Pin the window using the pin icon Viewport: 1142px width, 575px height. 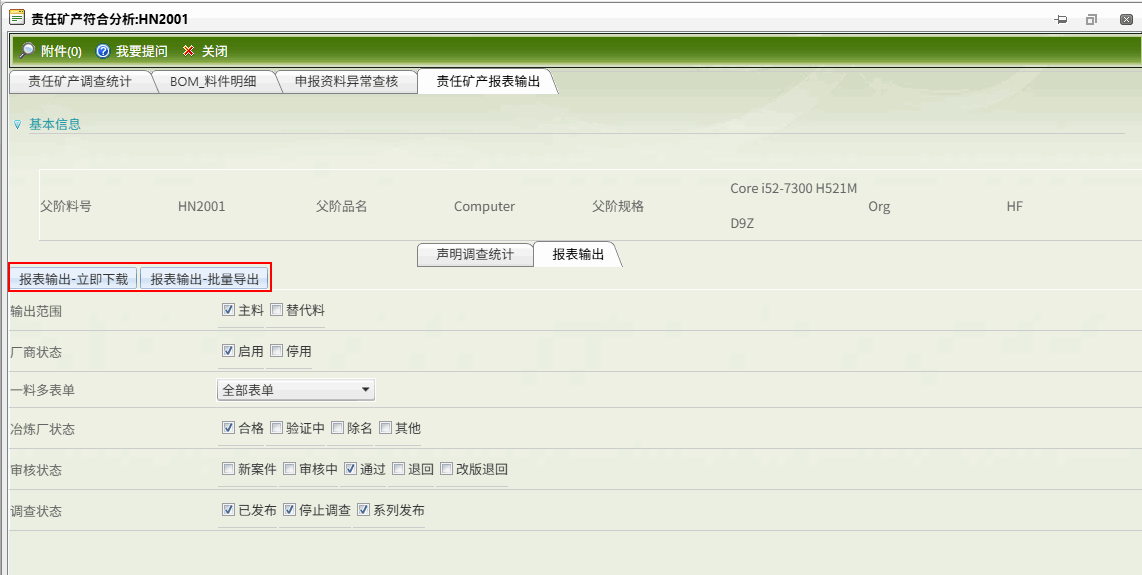coord(1061,19)
